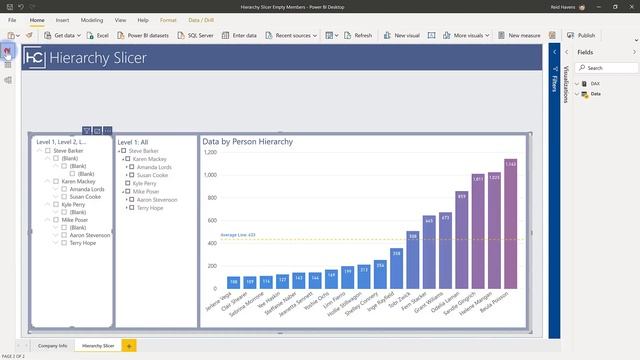Switch to Model view in left sidebar
The height and width of the screenshot is (360, 640).
8,80
